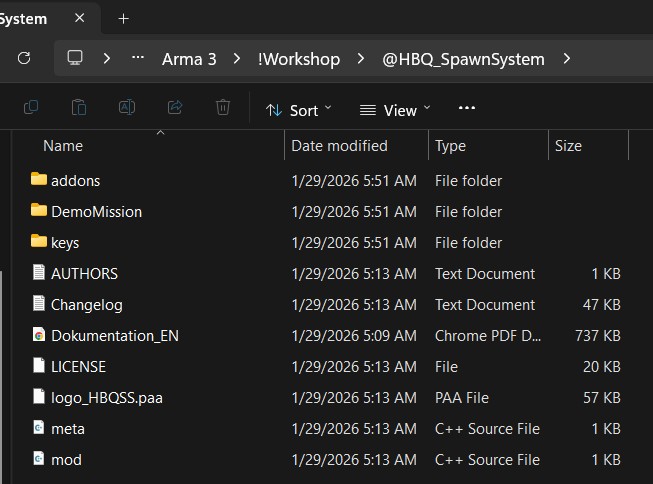The width and height of the screenshot is (653, 484).
Task: Click the Refresh icon beside the address bar
Action: pyautogui.click(x=24, y=58)
